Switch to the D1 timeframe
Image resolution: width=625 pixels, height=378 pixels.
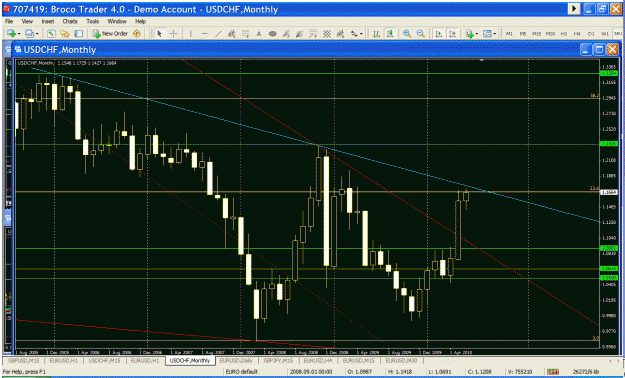point(591,34)
